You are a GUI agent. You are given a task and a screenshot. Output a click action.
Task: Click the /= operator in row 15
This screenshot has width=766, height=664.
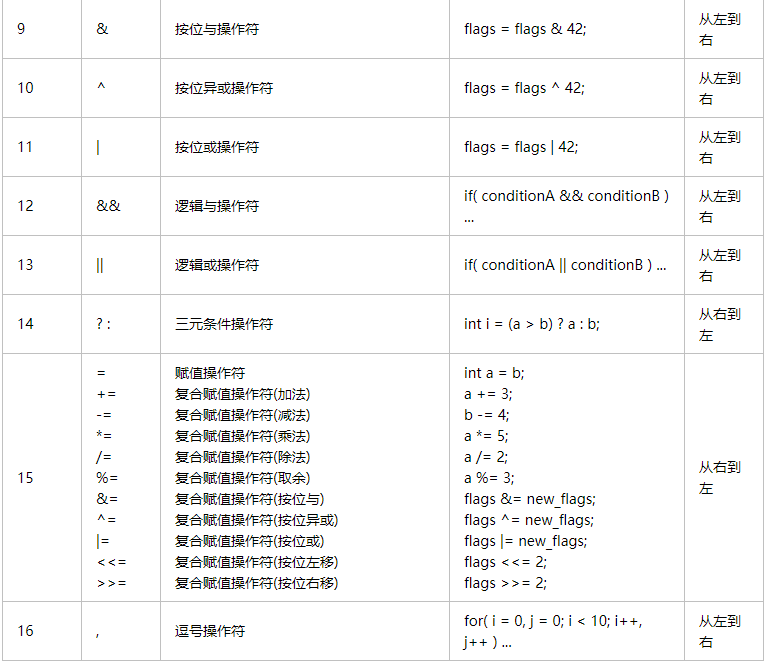[x=104, y=457]
